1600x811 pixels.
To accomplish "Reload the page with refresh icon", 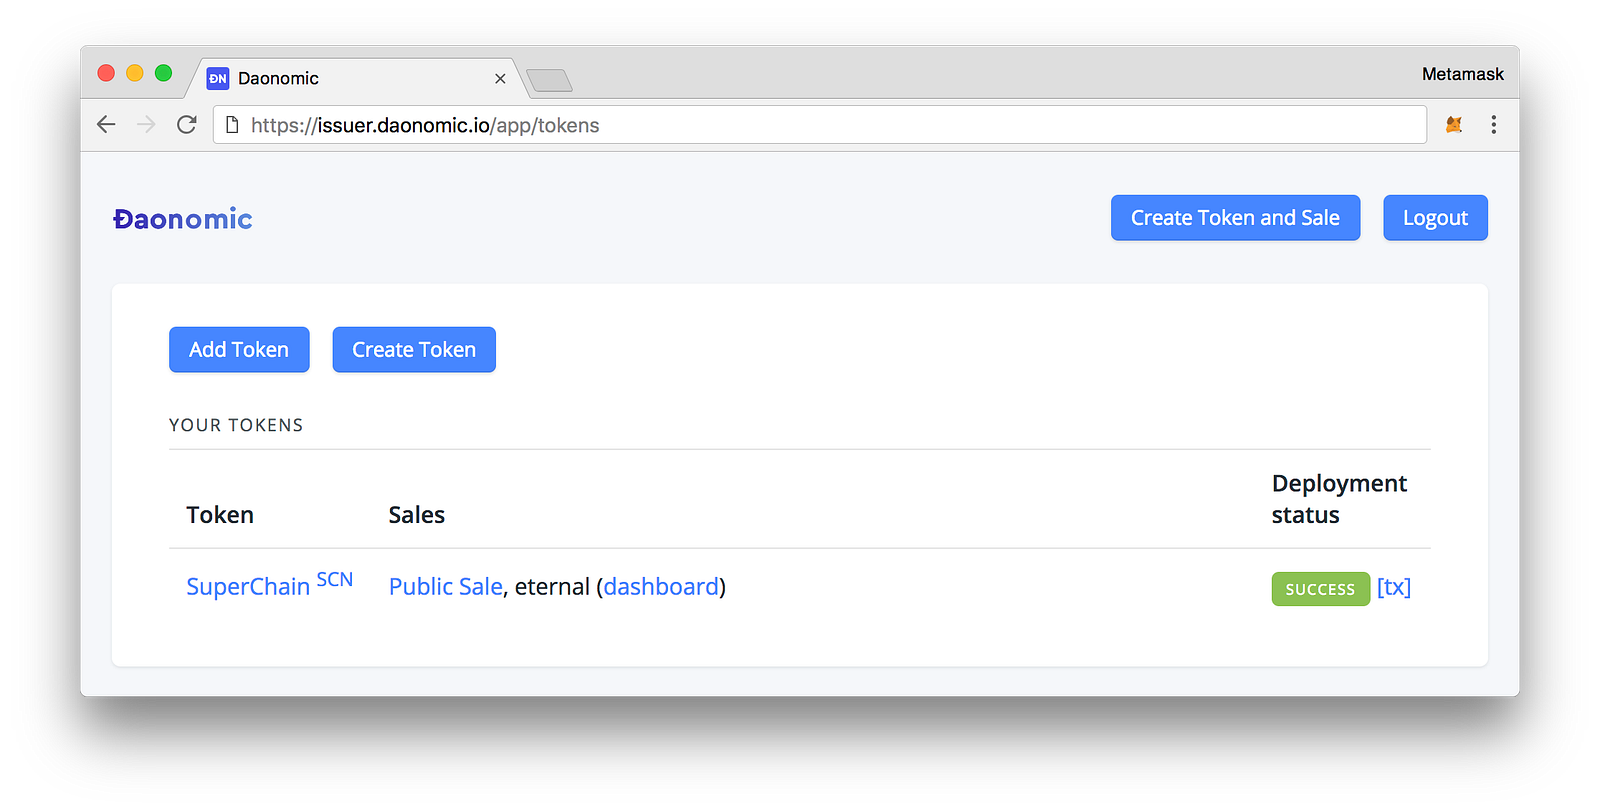I will click(187, 125).
